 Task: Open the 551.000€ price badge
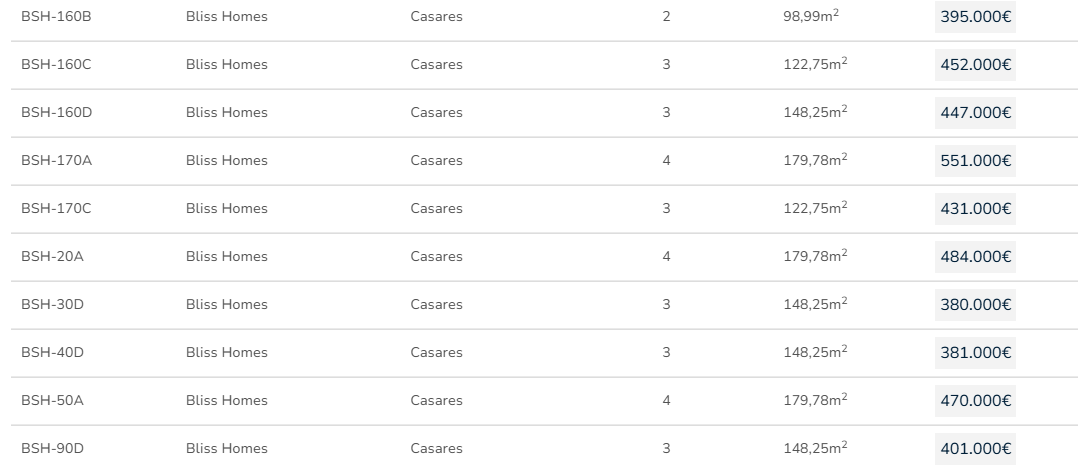[975, 161]
